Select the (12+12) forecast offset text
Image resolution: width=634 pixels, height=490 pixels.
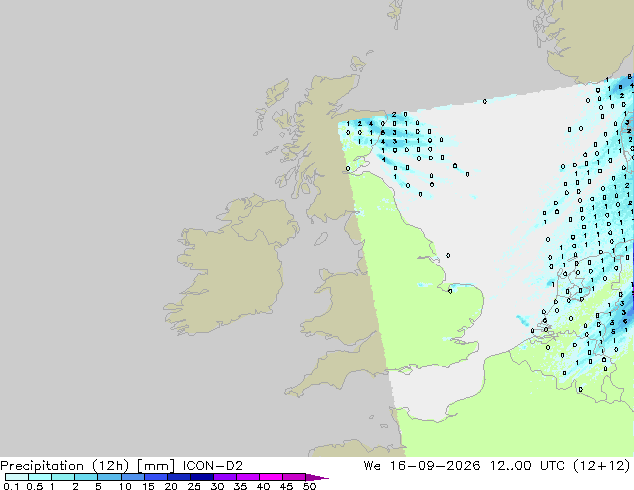(x=602, y=466)
